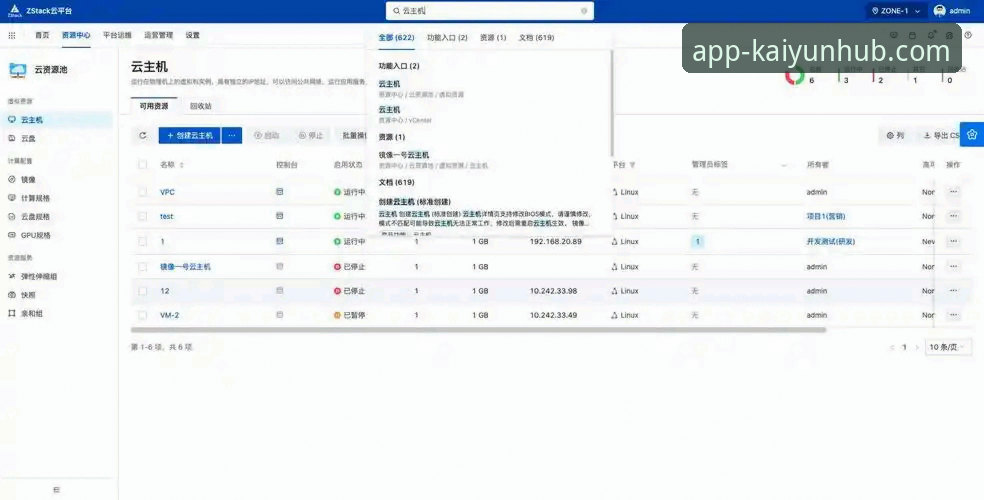Click the search magnifier icon
The width and height of the screenshot is (984, 500).
[396, 11]
